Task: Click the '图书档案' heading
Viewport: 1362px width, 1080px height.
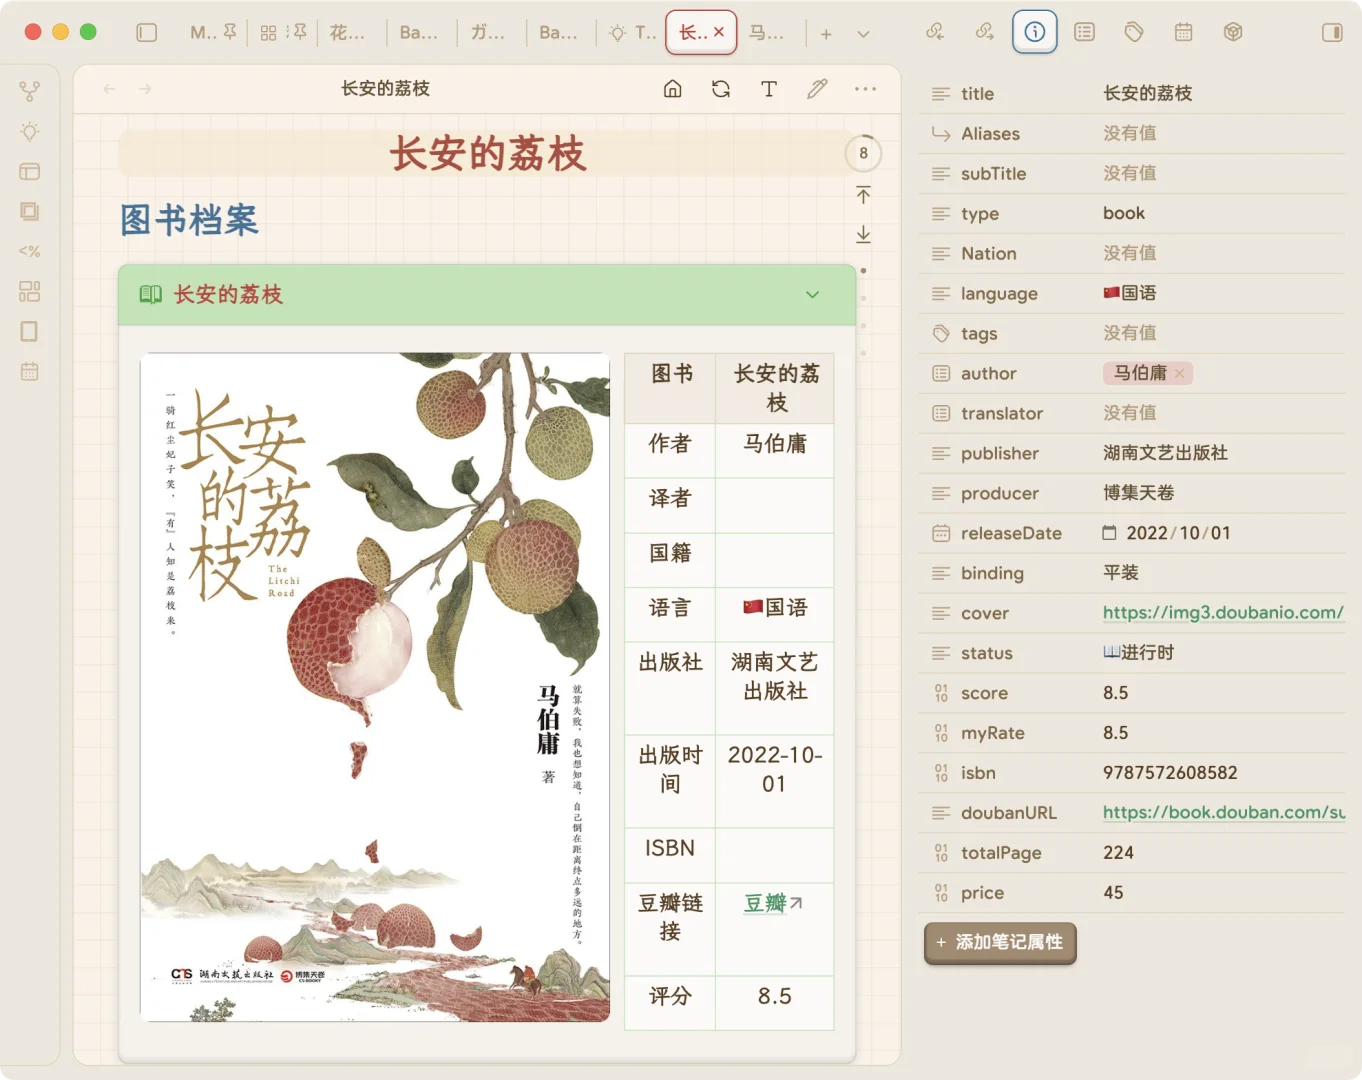Action: pos(190,220)
